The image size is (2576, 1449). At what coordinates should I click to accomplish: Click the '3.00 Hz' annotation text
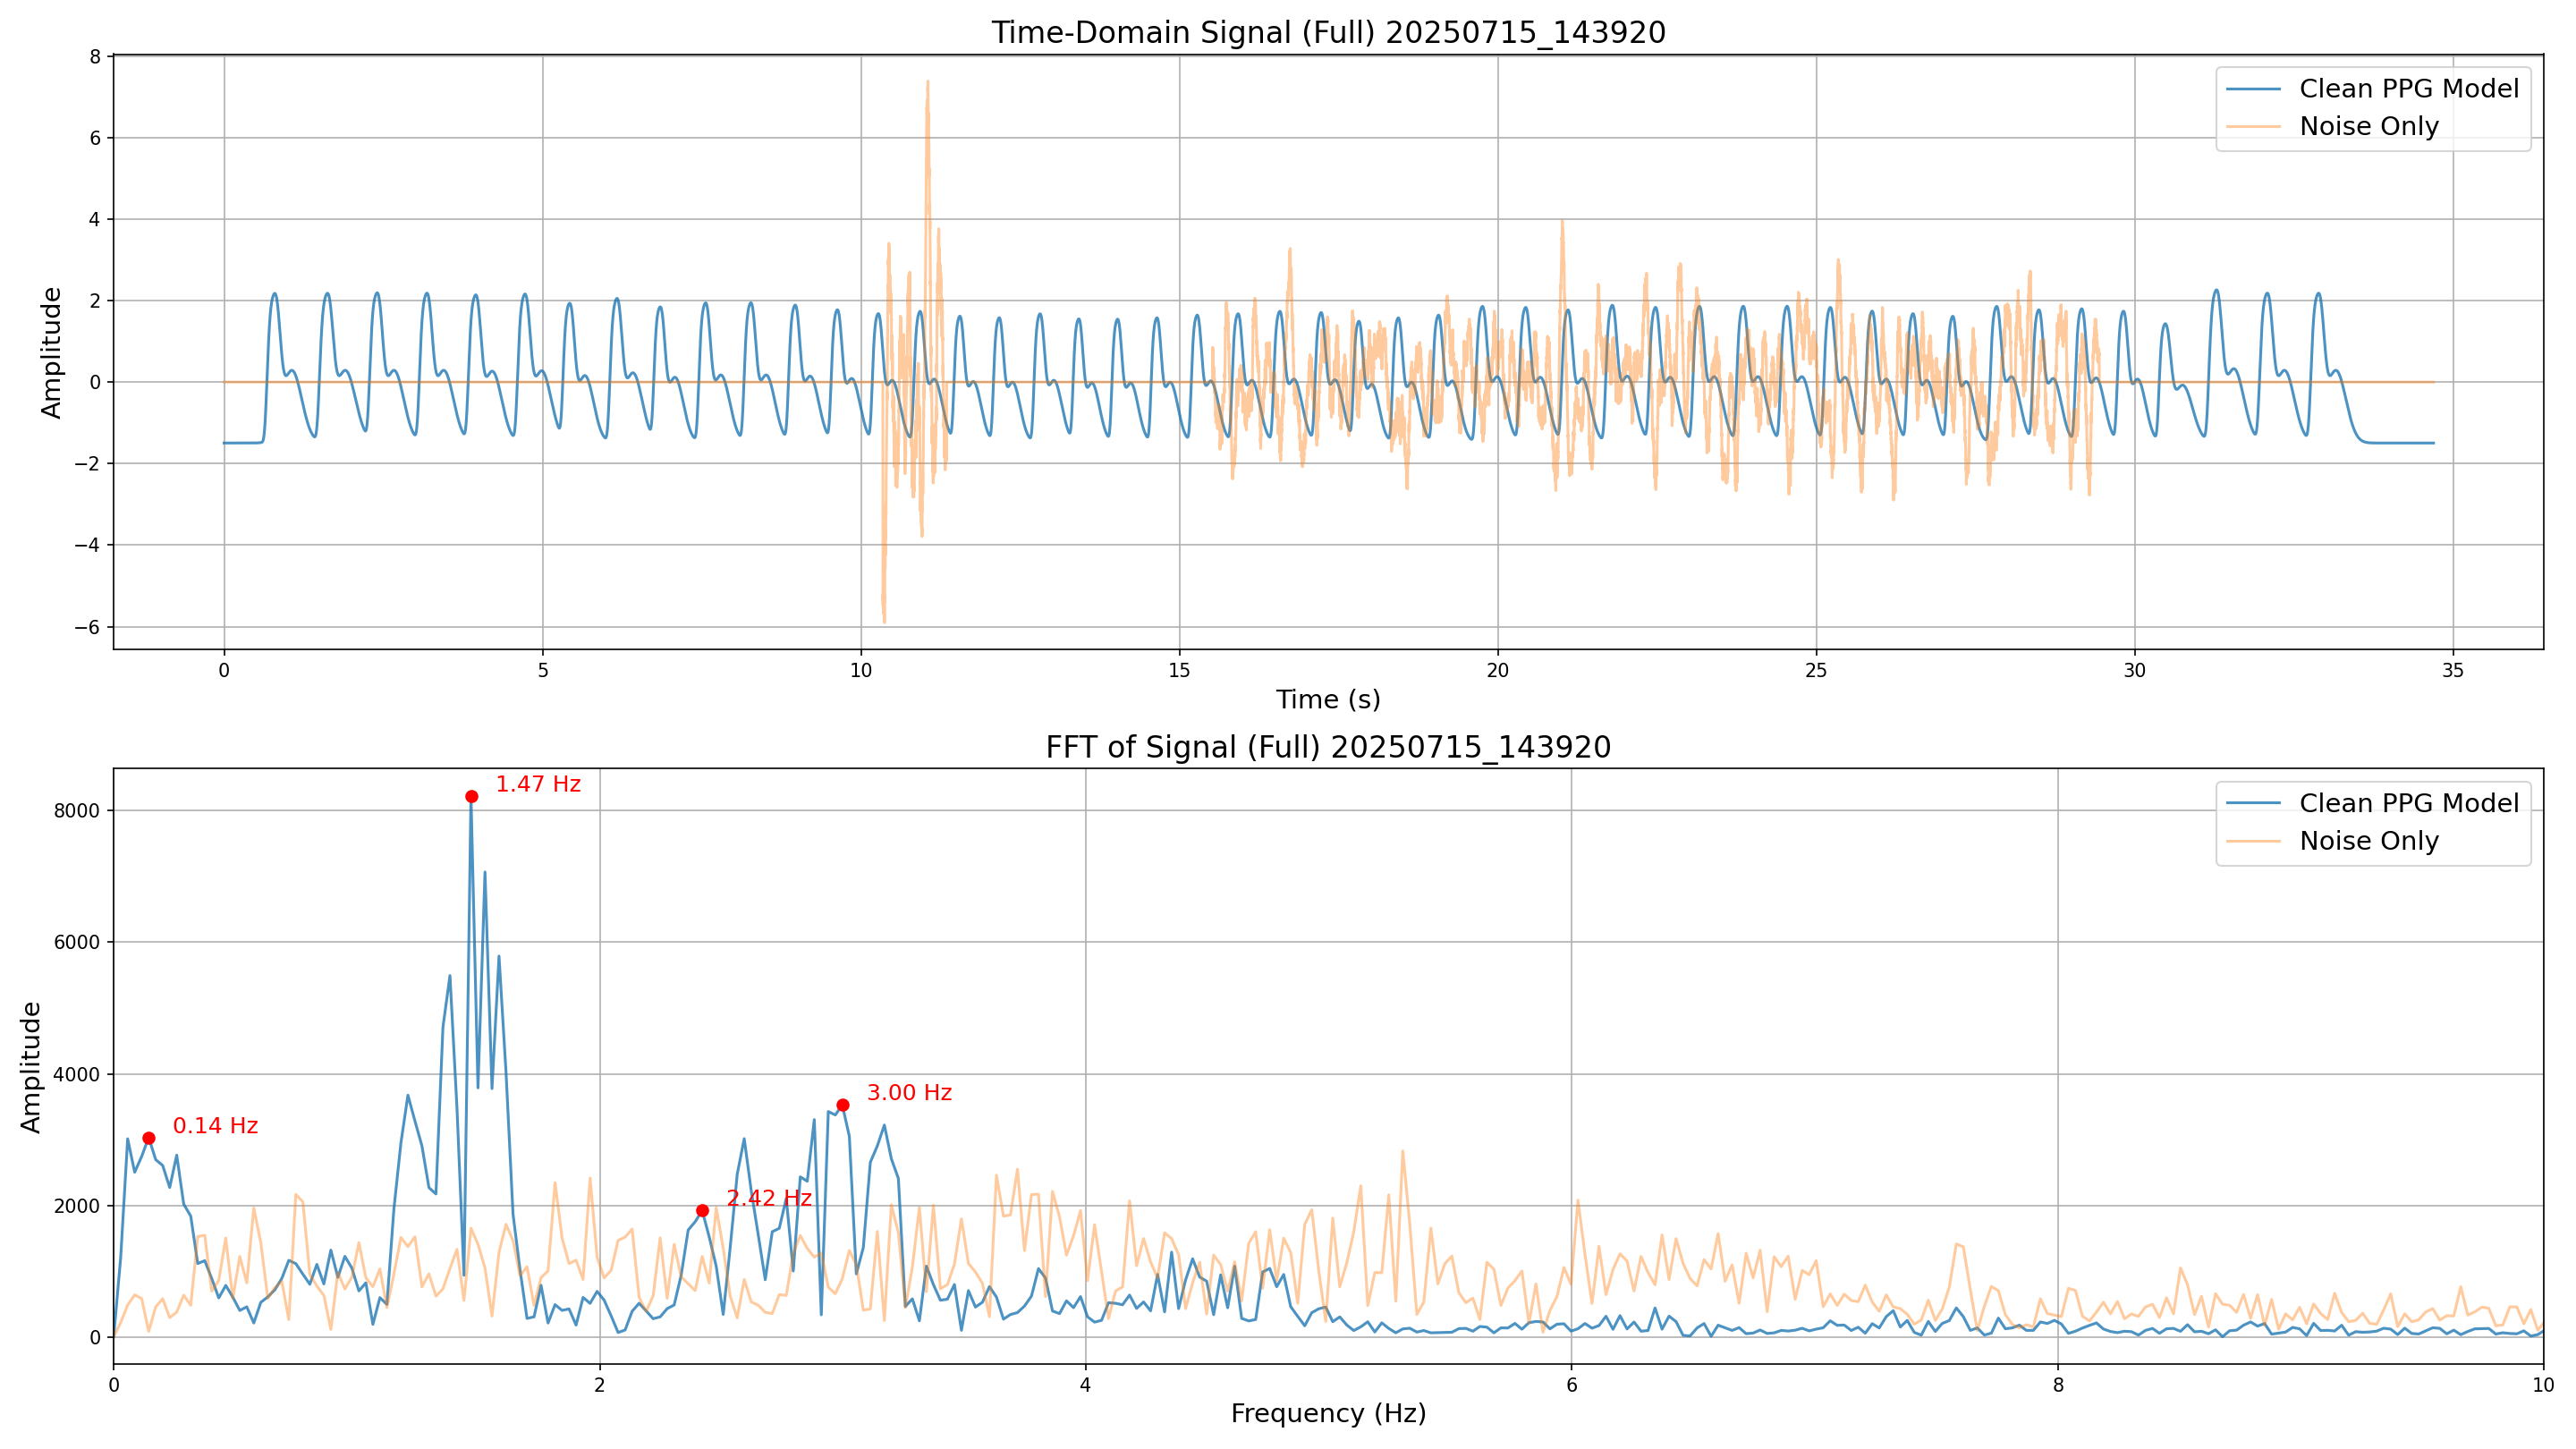click(909, 1093)
